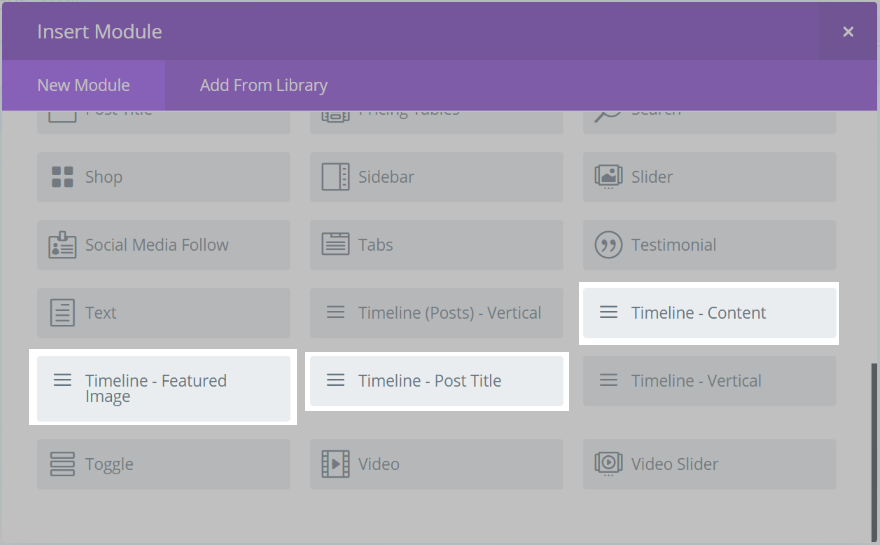Select the Social Media Follow icon
This screenshot has height=545, width=880.
62,245
